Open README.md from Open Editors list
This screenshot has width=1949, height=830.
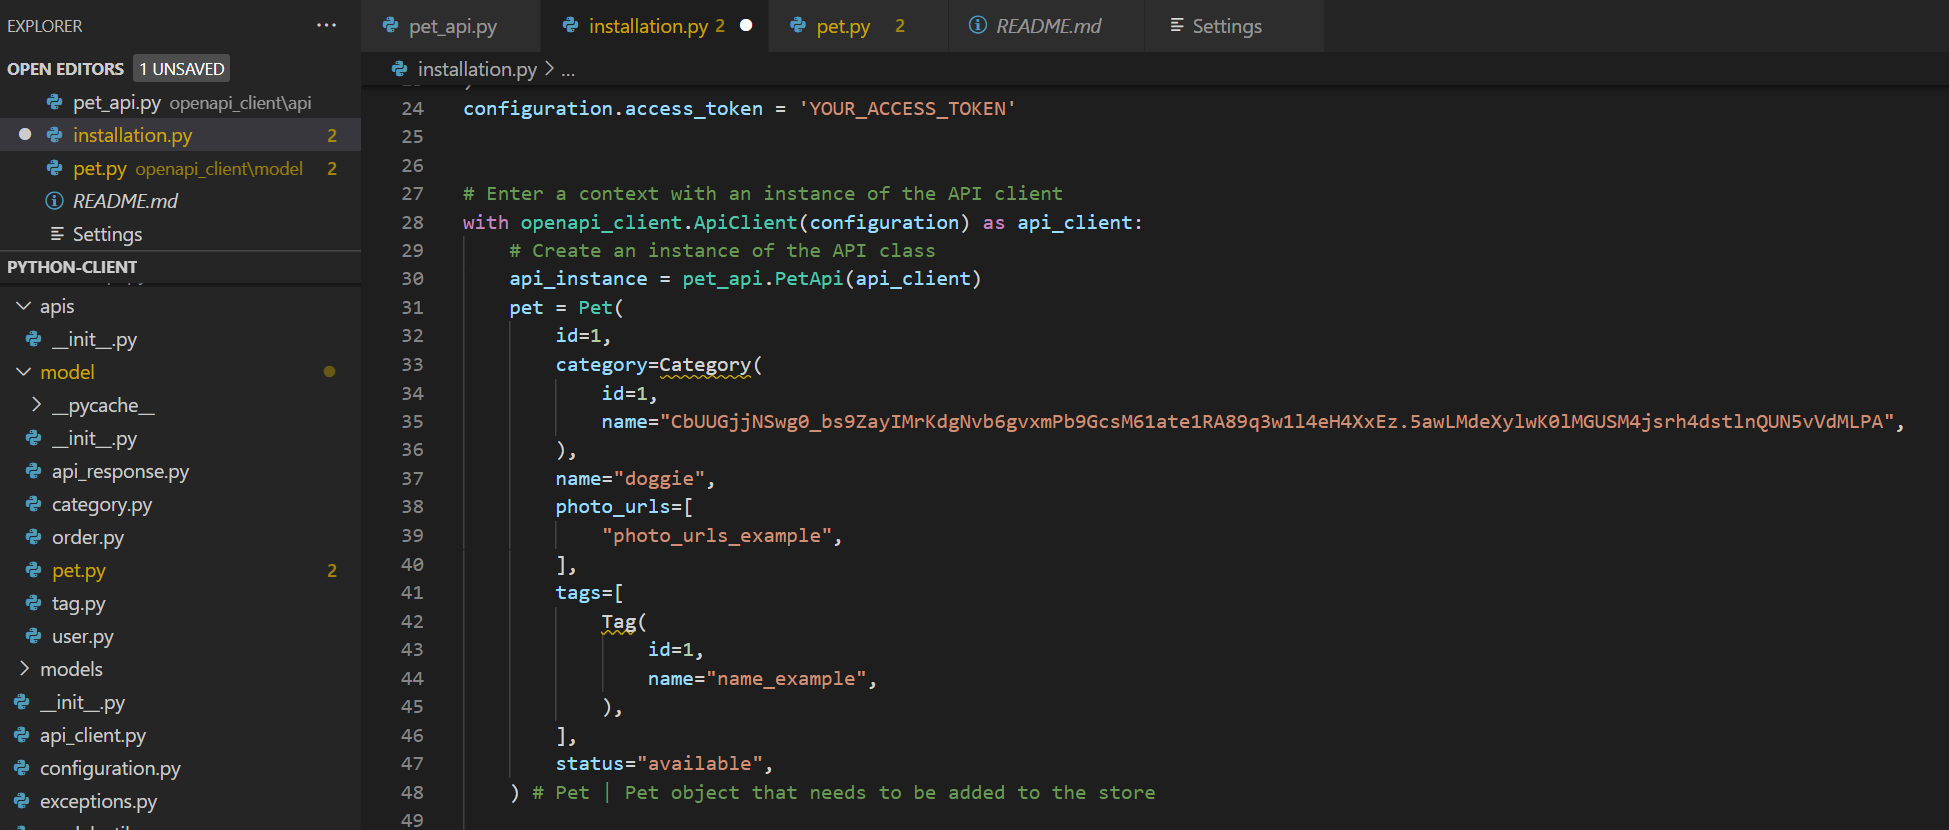180,201
